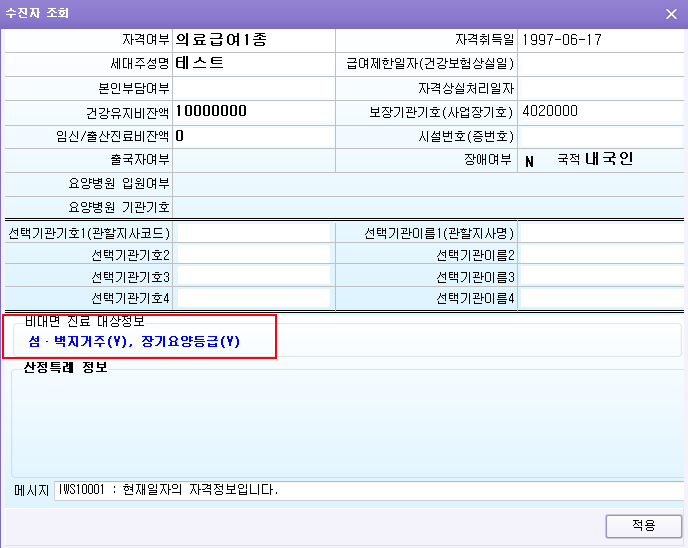Image resolution: width=688 pixels, height=548 pixels.
Task: Click the 임신/출산진료비잔액 value 0
Action: (x=180, y=135)
